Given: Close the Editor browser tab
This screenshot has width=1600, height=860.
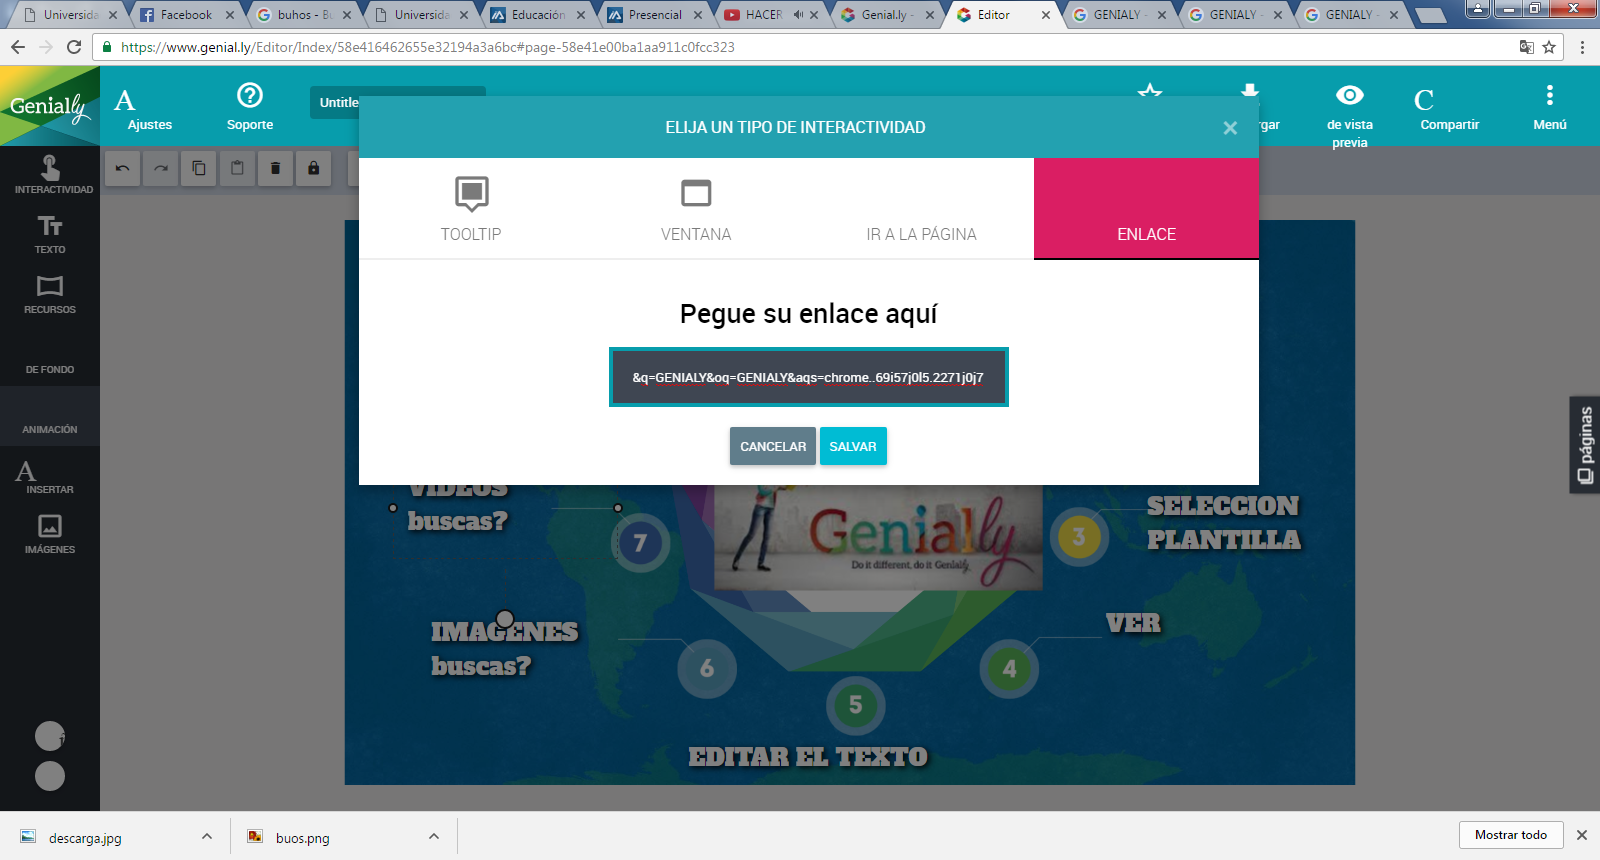Looking at the screenshot, I should 1046,15.
